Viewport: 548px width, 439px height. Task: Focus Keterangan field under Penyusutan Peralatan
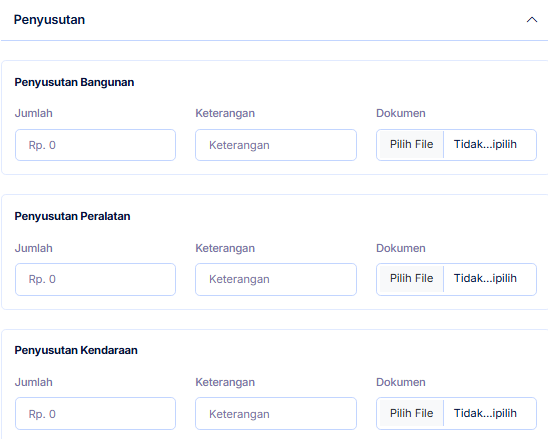pos(276,279)
